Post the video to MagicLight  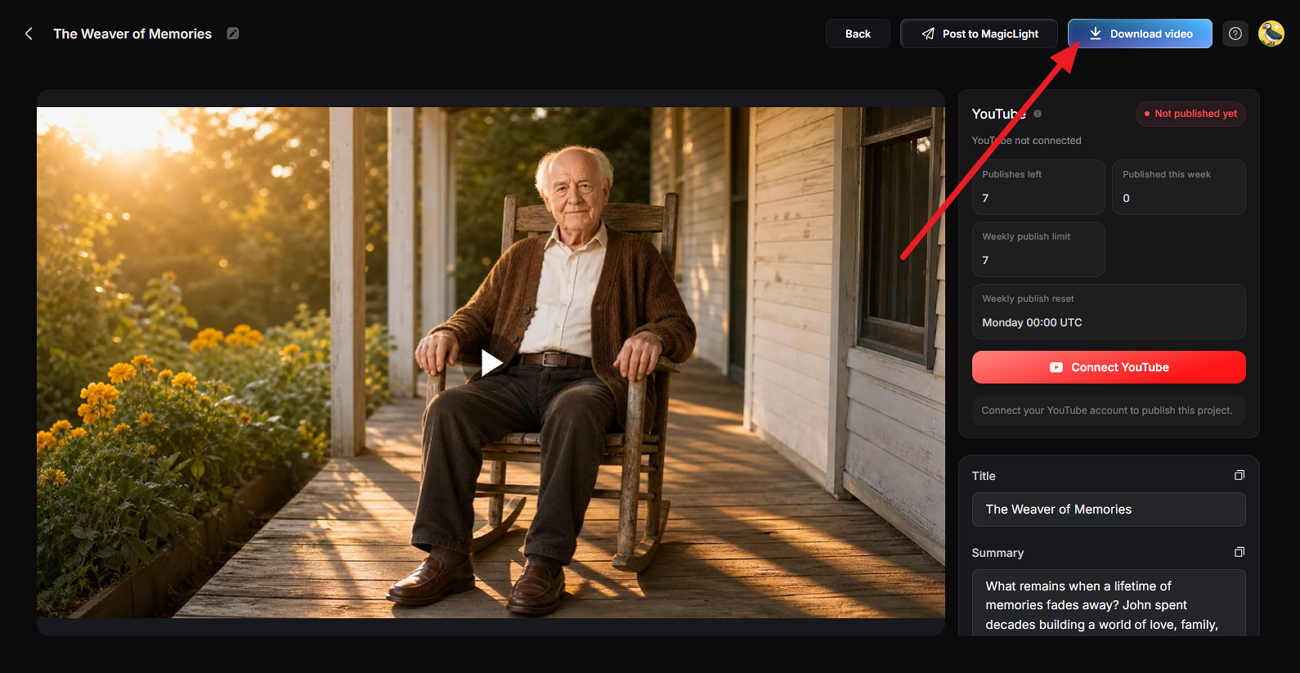tap(979, 34)
